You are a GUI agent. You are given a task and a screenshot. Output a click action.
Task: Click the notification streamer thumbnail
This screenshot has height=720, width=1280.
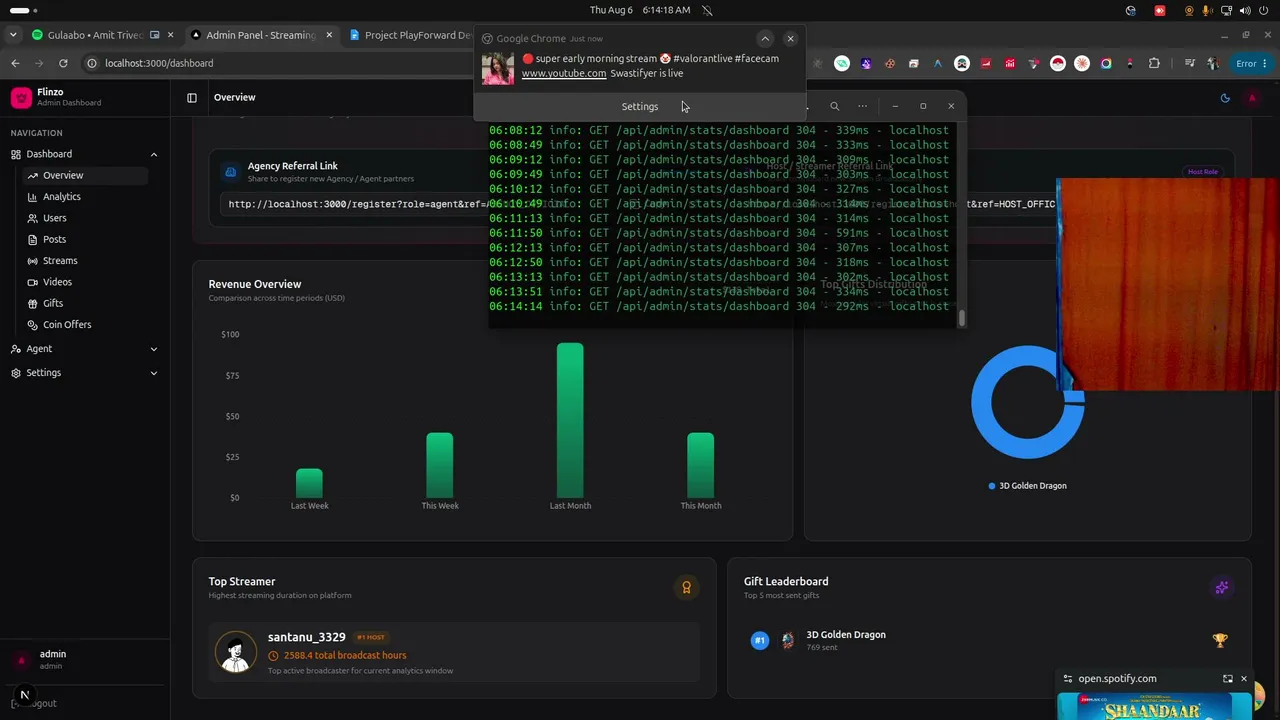pos(498,68)
